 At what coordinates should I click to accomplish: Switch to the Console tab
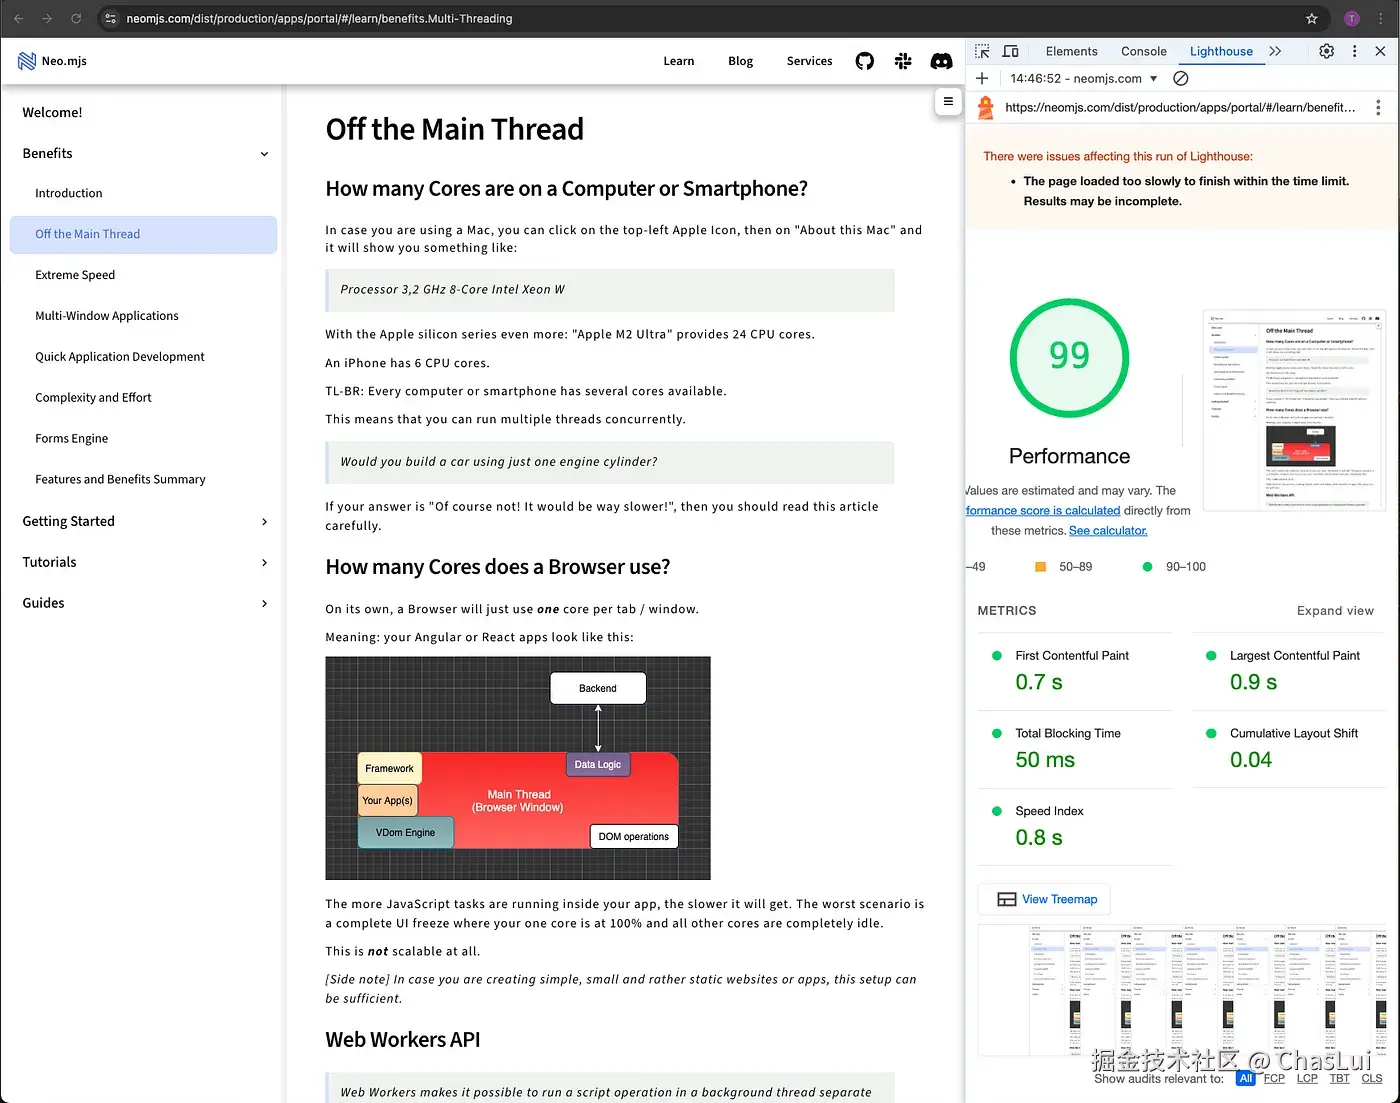pyautogui.click(x=1143, y=51)
